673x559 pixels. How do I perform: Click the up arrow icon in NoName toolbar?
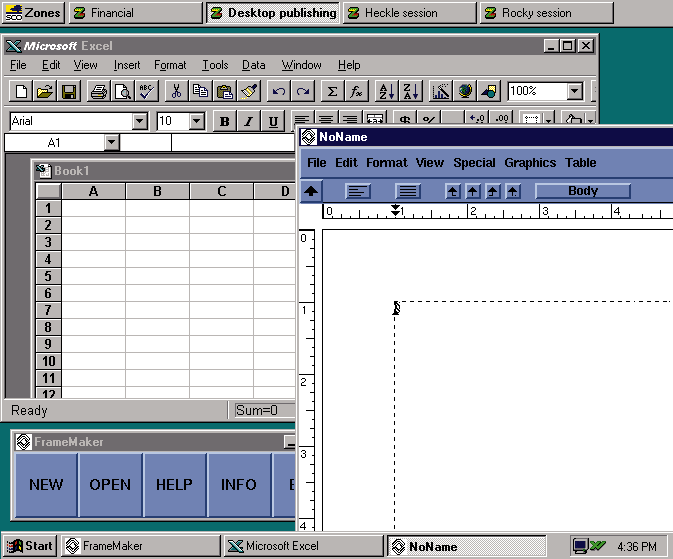click(311, 191)
